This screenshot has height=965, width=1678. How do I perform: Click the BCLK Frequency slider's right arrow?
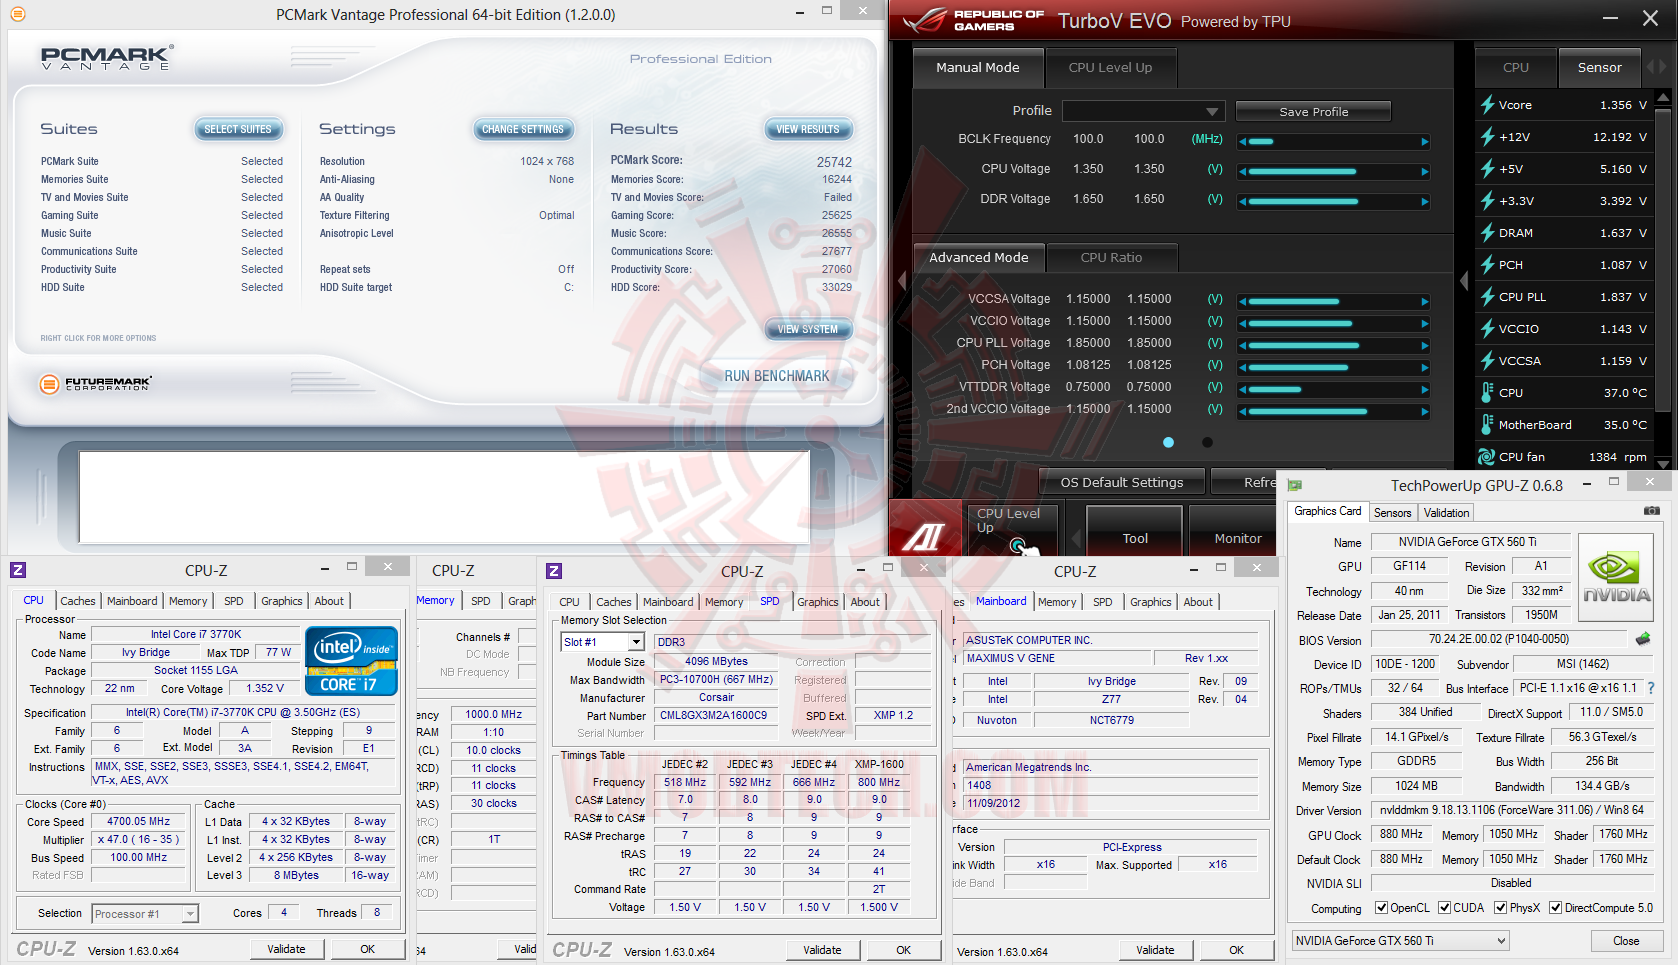point(1425,141)
